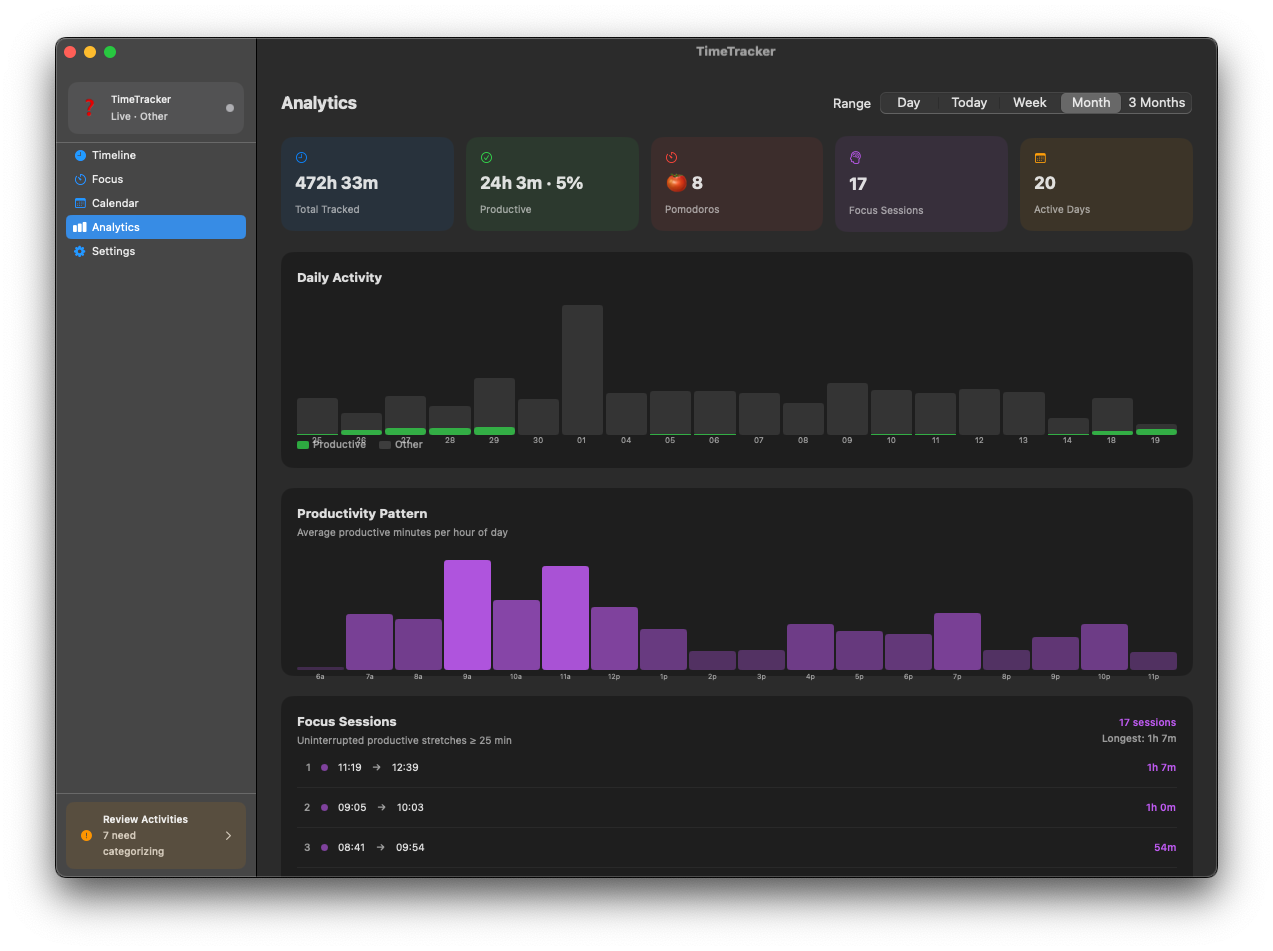Image resolution: width=1273 pixels, height=951 pixels.
Task: Click the Timeline clock icon in sidebar
Action: coord(80,155)
